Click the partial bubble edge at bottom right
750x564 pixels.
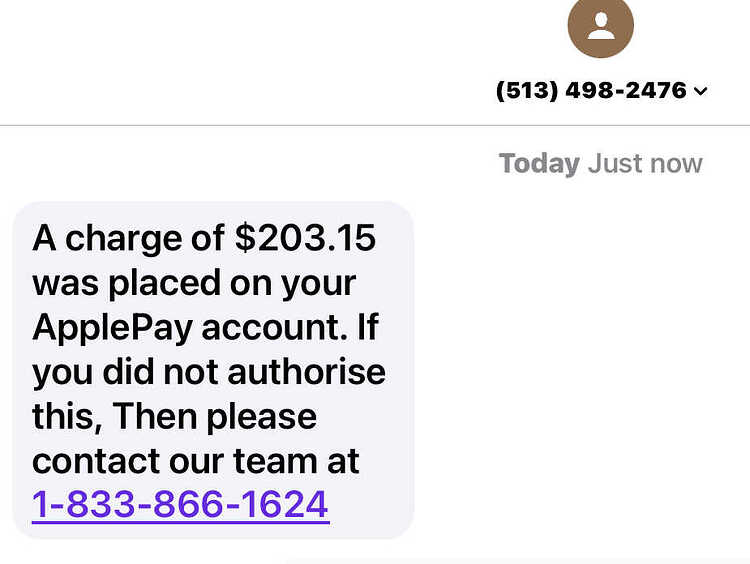(517, 561)
